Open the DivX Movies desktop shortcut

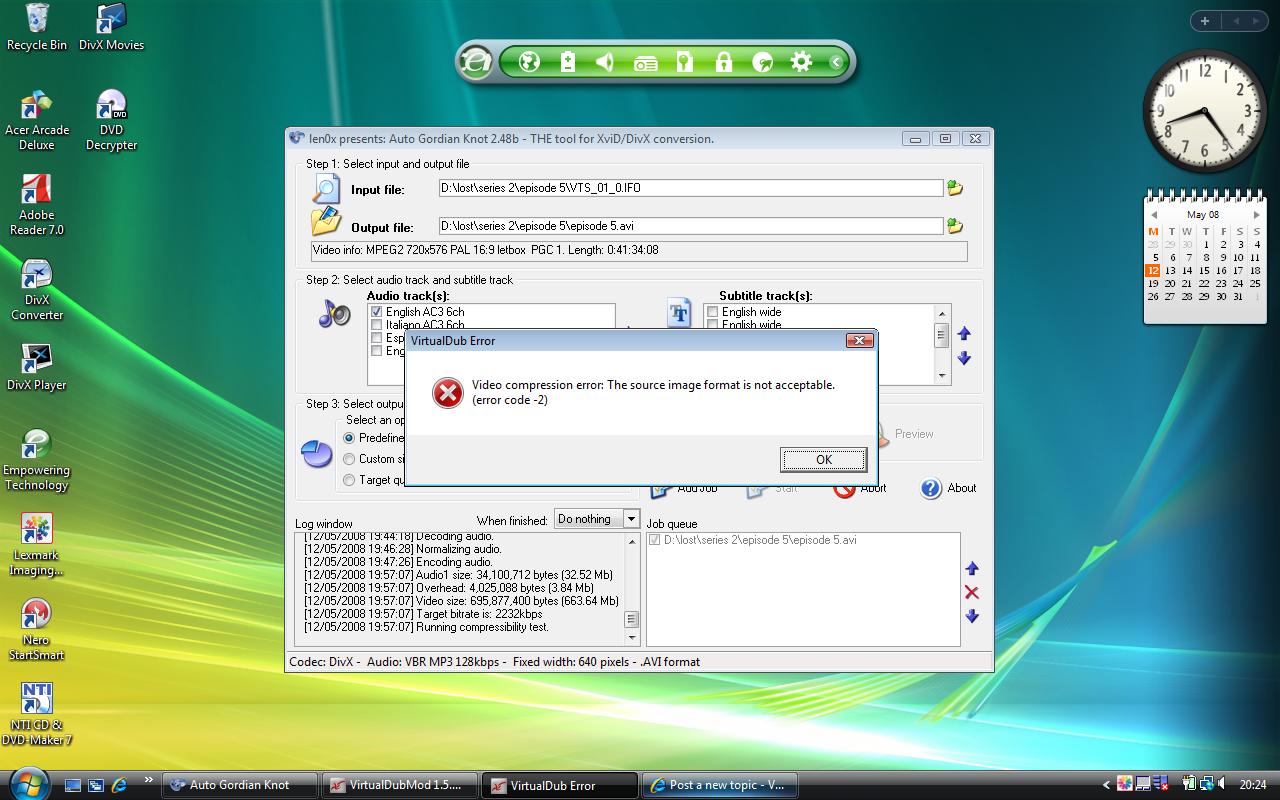[111, 27]
